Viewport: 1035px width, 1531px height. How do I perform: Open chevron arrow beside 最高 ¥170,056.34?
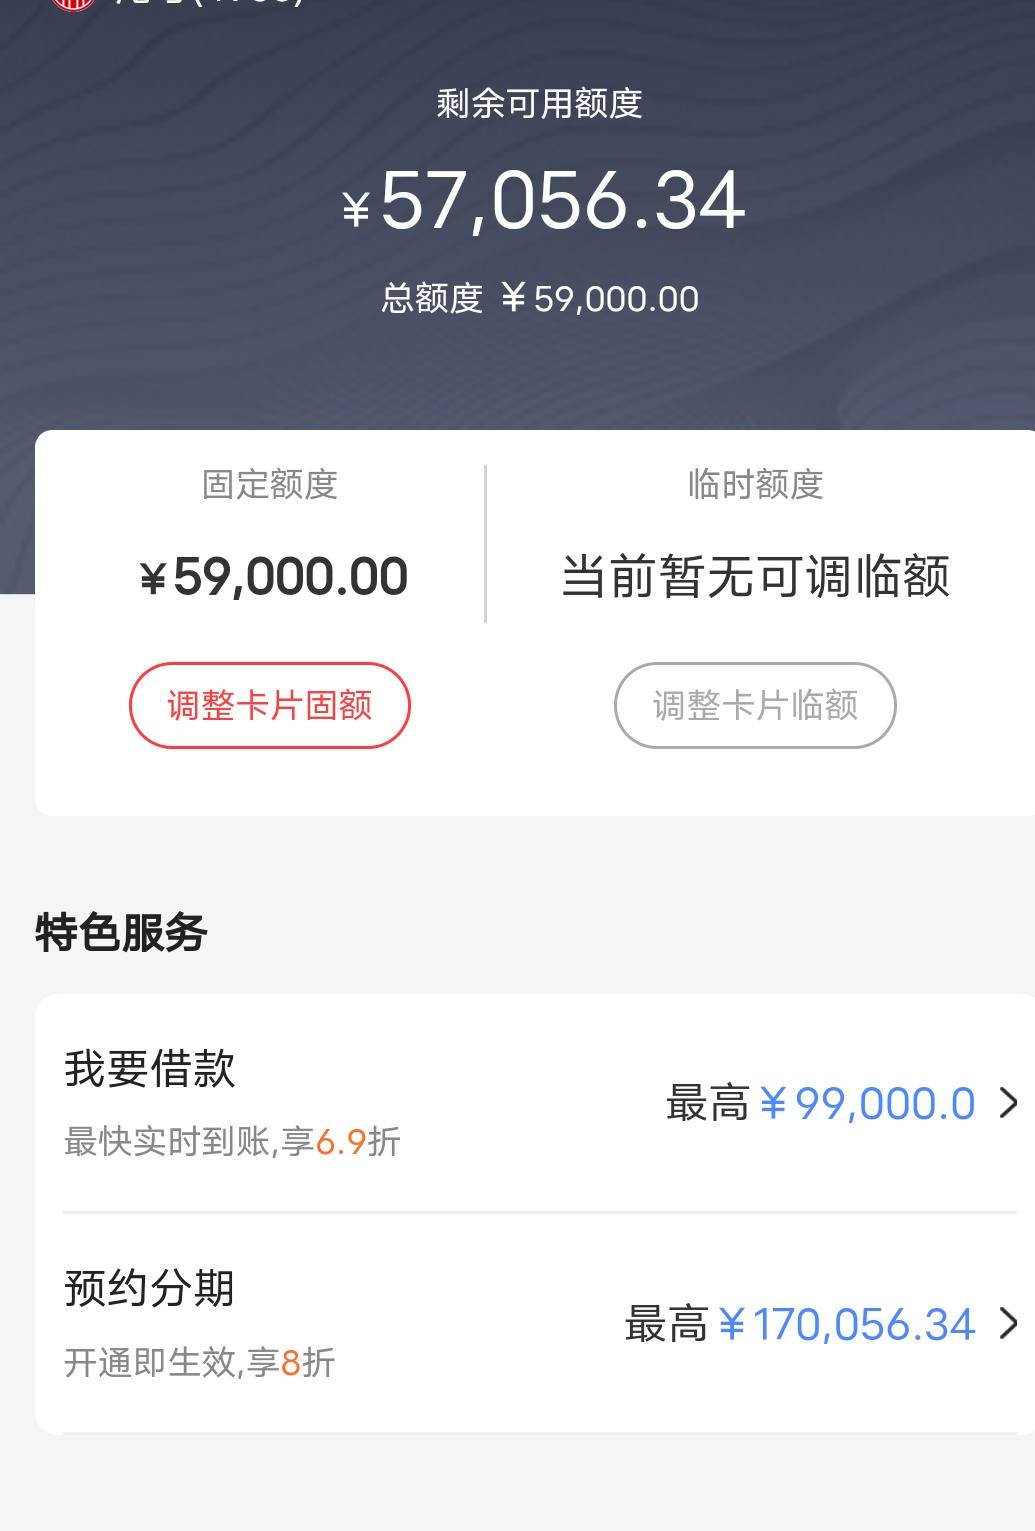pyautogui.click(x=1009, y=1323)
